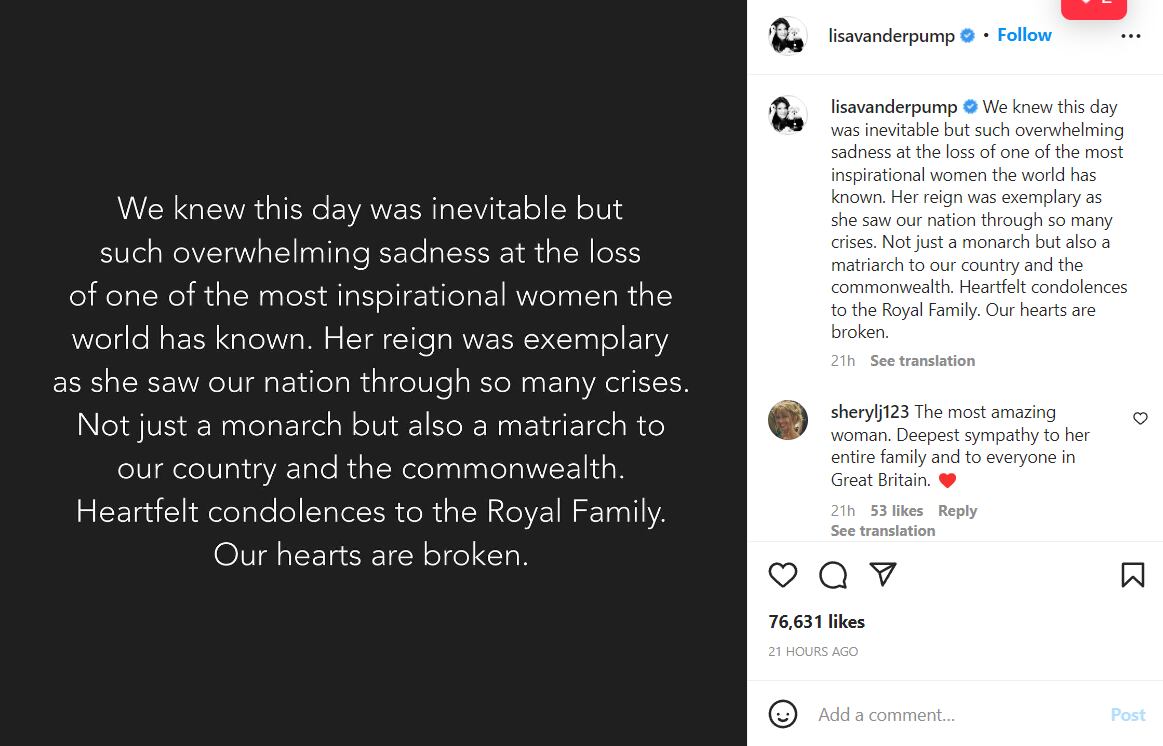Open the post permalink via 21 HOURS AGO

813,651
